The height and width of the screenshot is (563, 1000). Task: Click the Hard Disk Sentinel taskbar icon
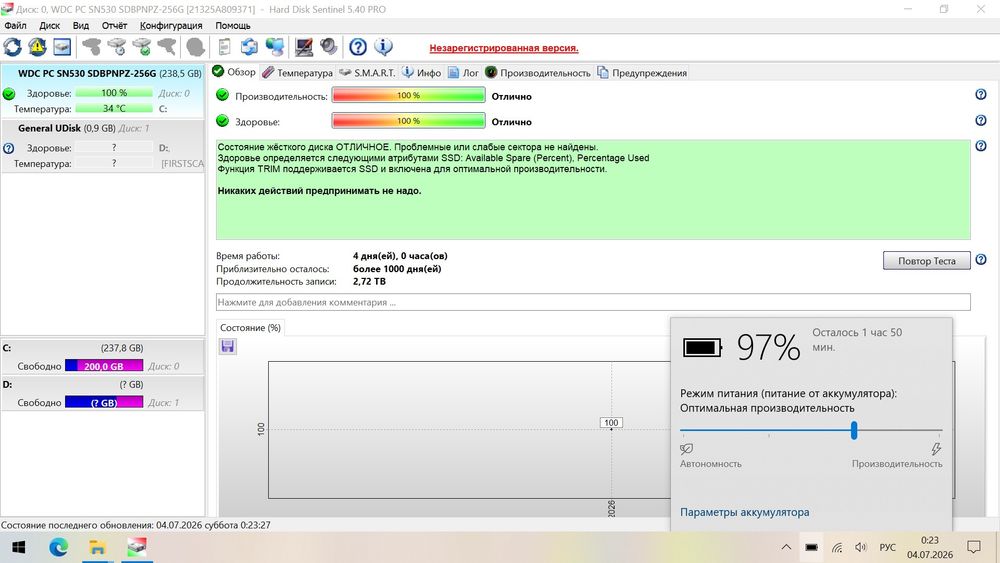pyautogui.click(x=136, y=547)
